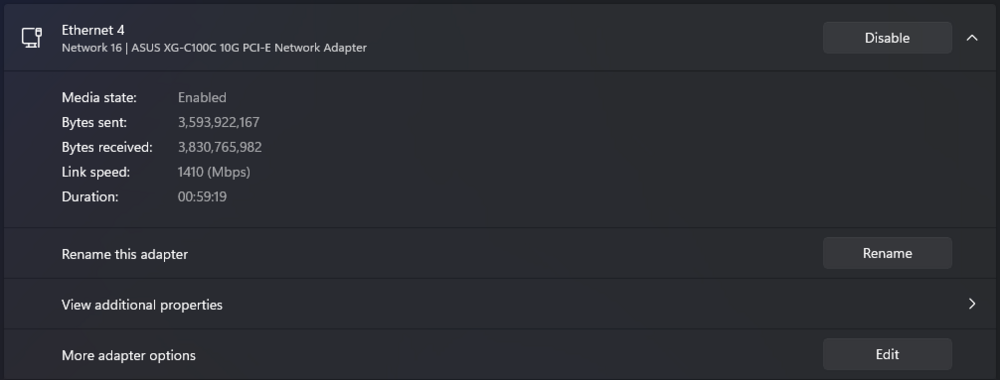The image size is (1000, 380).
Task: Click the Duration value 00:59:19
Action: (x=202, y=197)
